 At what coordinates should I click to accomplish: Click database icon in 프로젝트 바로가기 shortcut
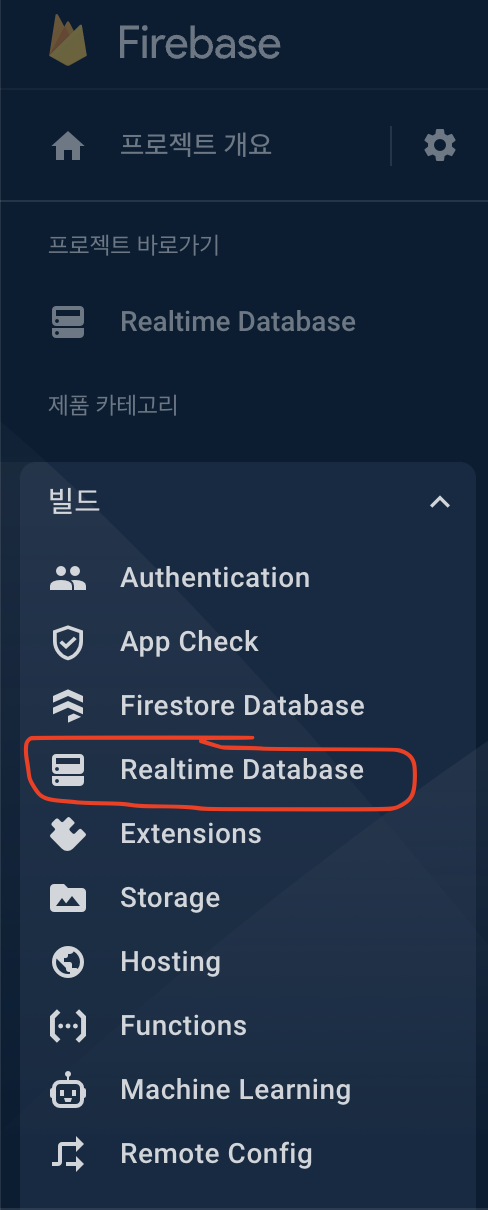coord(68,322)
